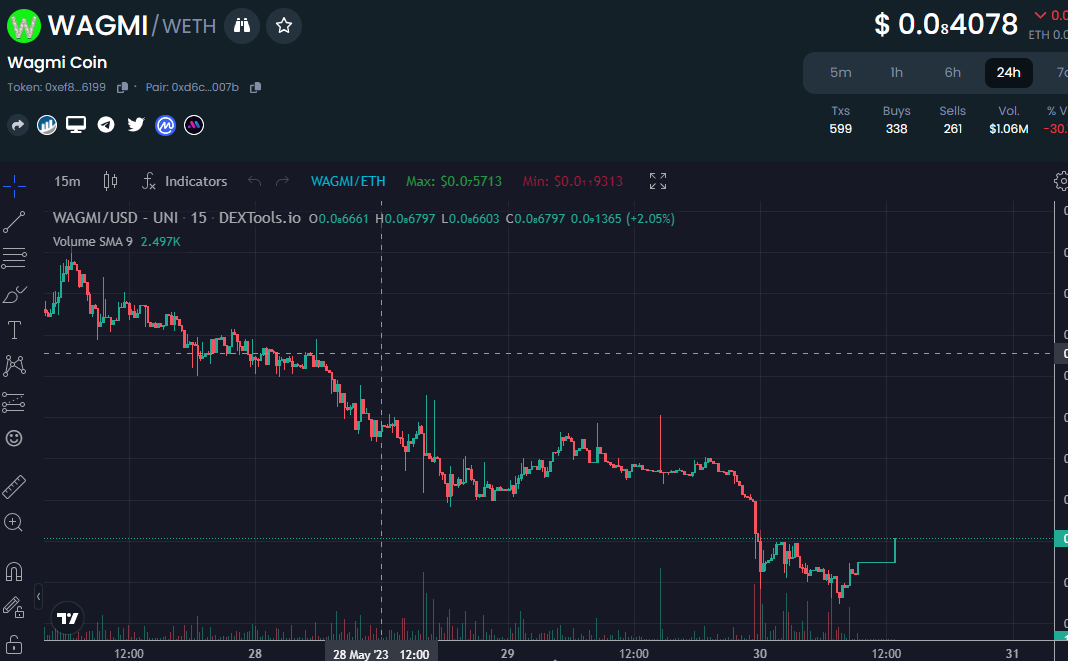Click the TradingView logo on chart
This screenshot has width=1068, height=661.
pyautogui.click(x=67, y=618)
